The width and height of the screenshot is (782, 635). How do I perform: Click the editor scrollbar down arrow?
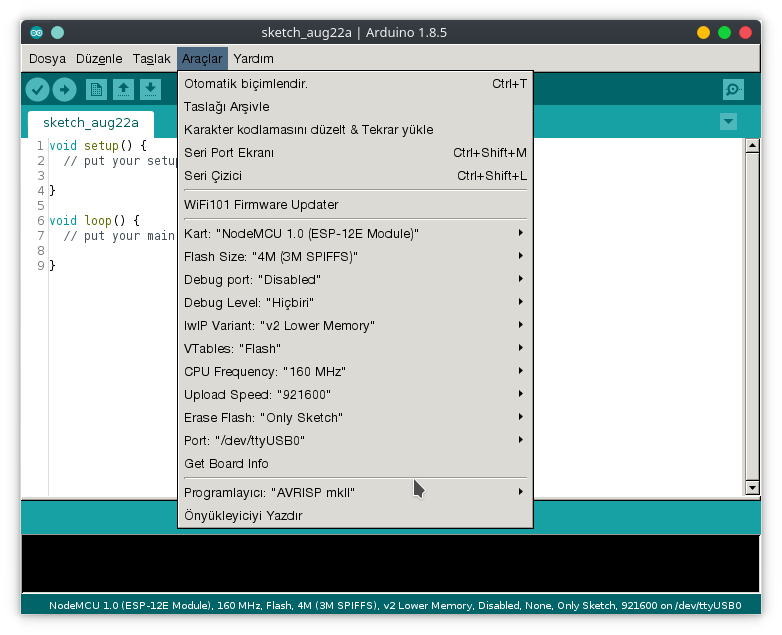point(753,488)
